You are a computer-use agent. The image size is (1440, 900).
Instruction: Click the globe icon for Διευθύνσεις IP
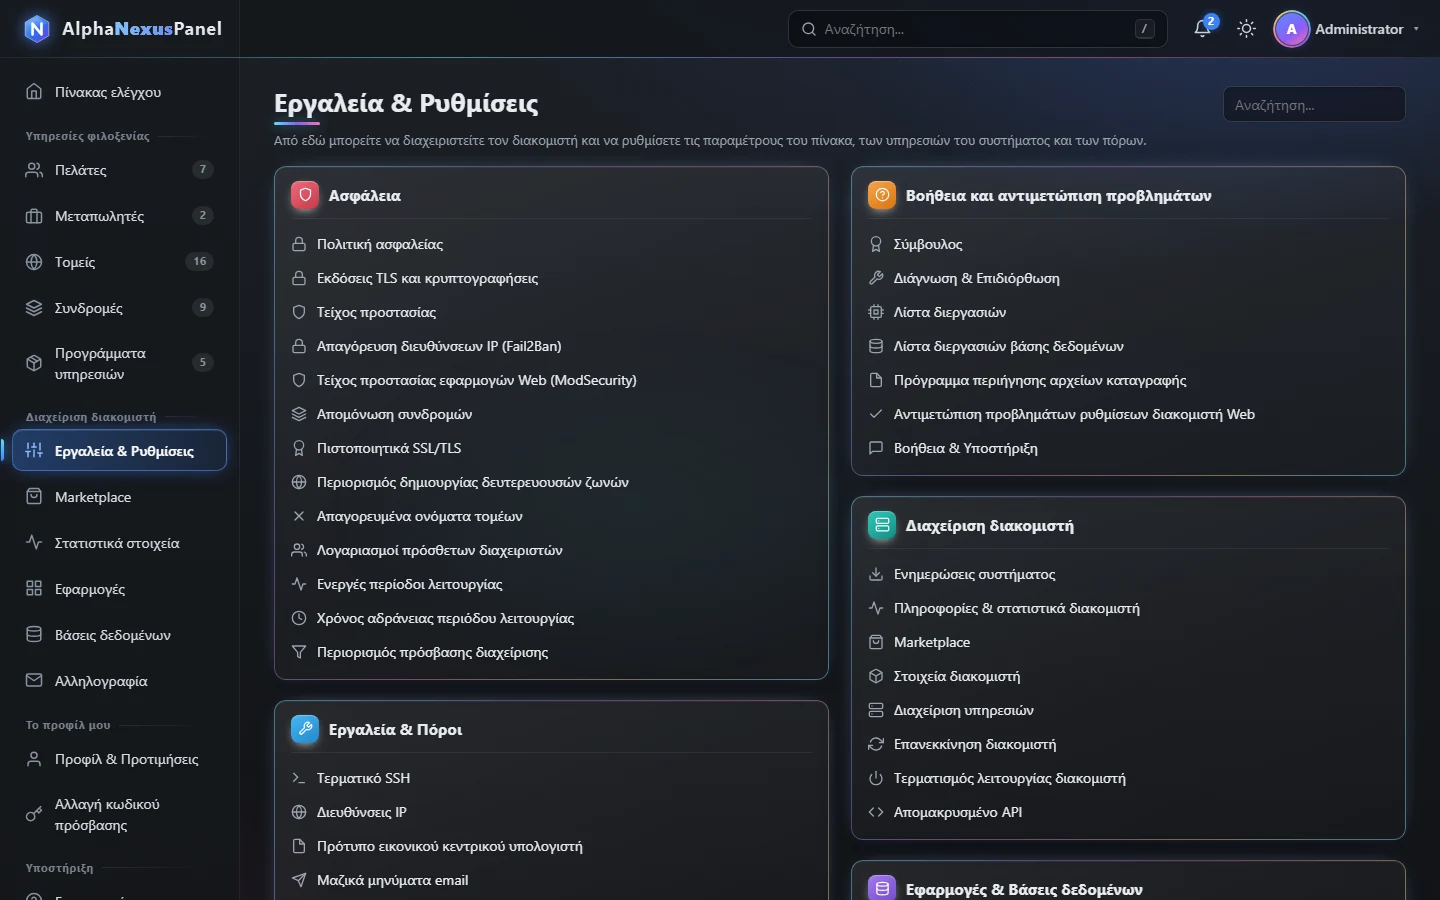click(x=298, y=812)
